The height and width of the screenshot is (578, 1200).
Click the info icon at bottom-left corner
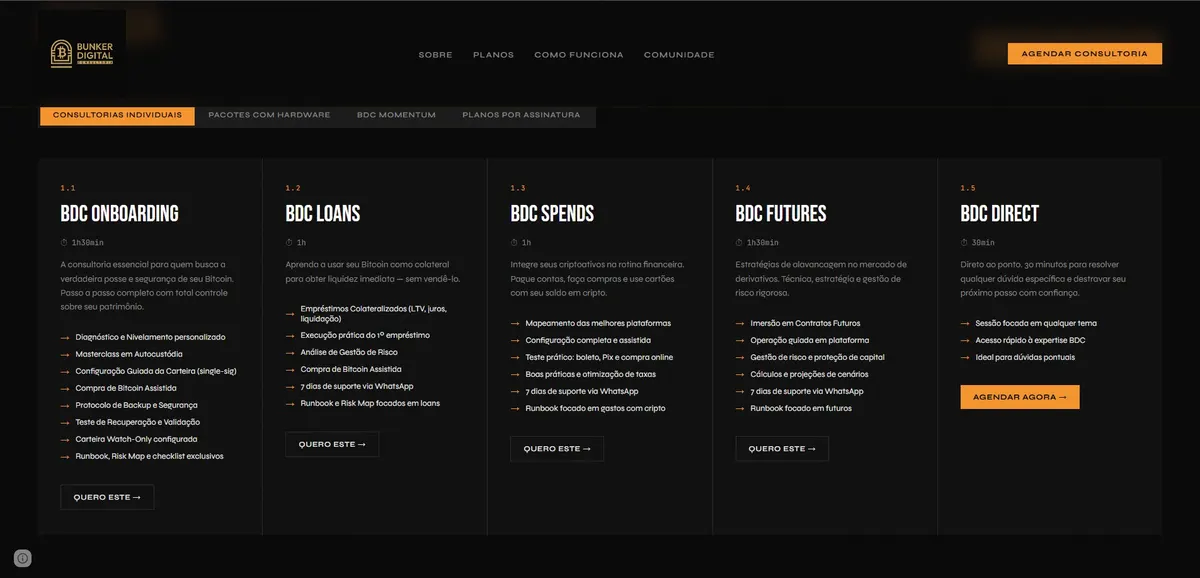[23, 558]
